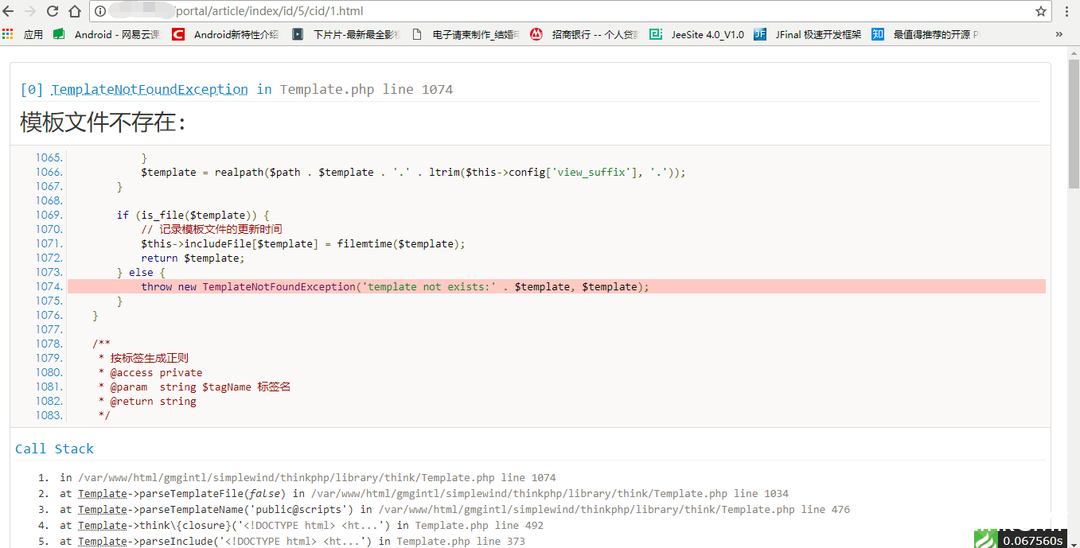
Task: Open the Android新特性介绍 bookmark
Action: [226, 34]
